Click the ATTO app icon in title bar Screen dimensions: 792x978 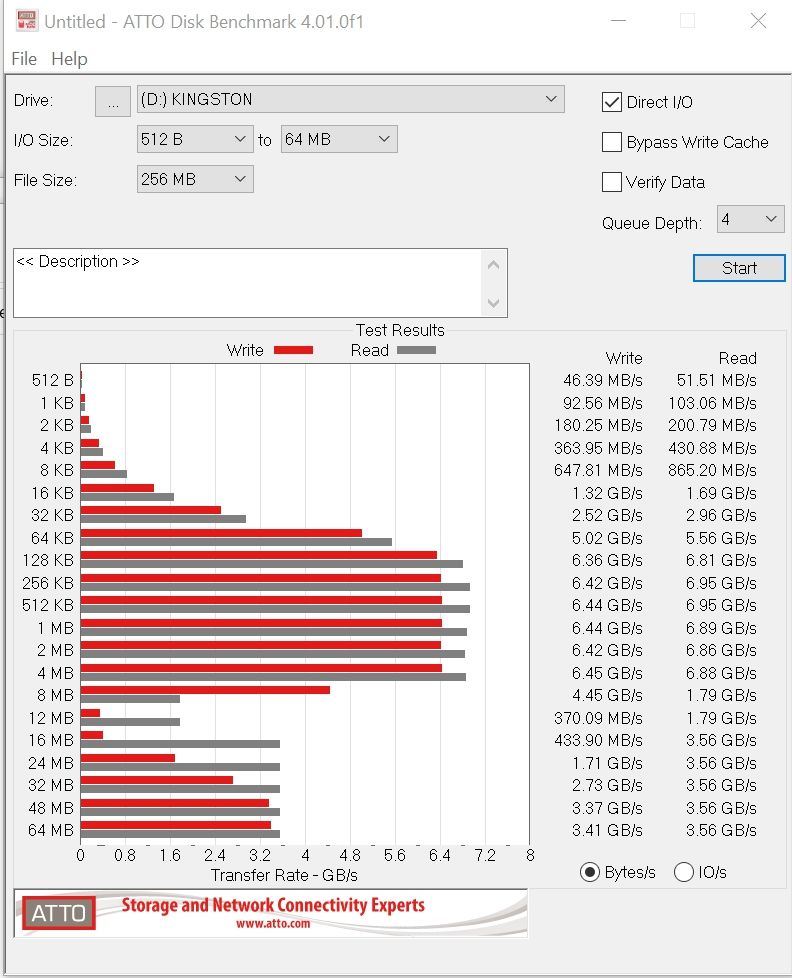click(26, 21)
